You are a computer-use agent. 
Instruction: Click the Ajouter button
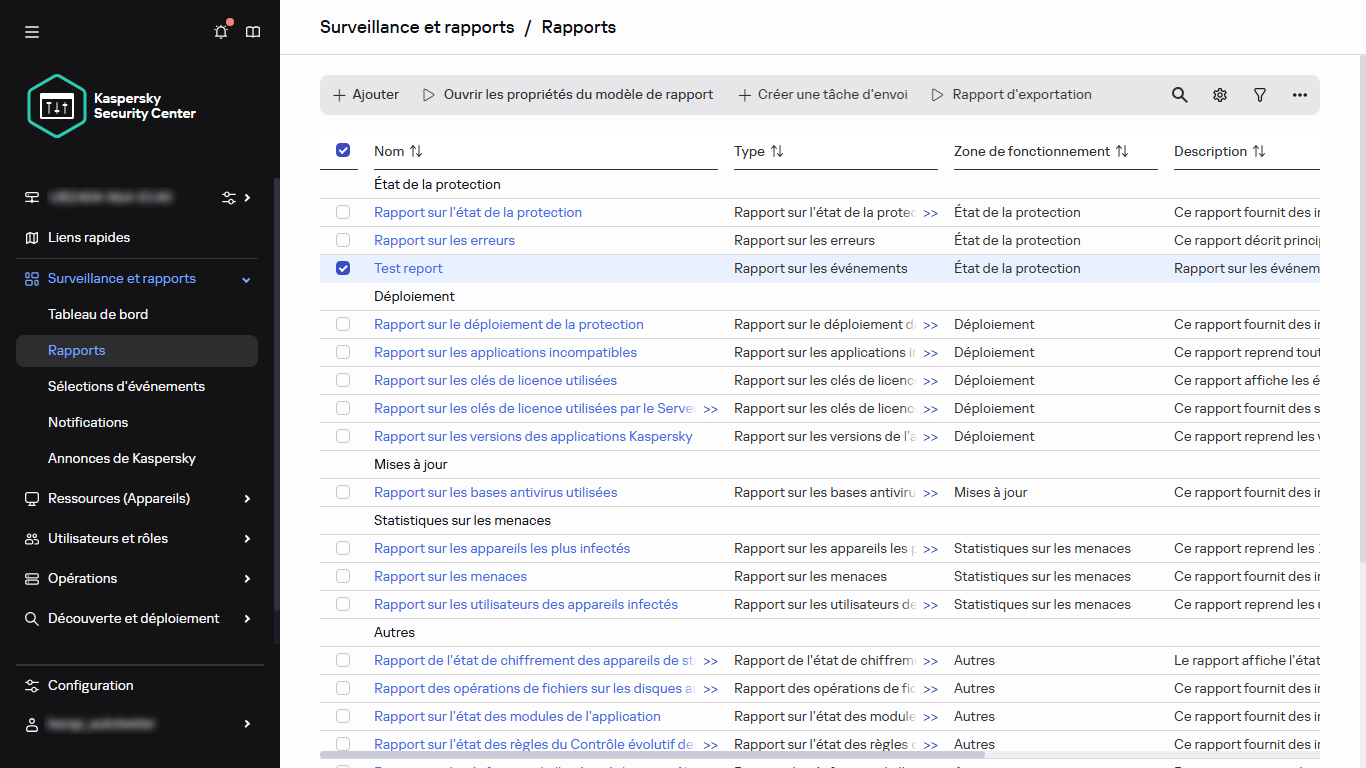pyautogui.click(x=366, y=95)
